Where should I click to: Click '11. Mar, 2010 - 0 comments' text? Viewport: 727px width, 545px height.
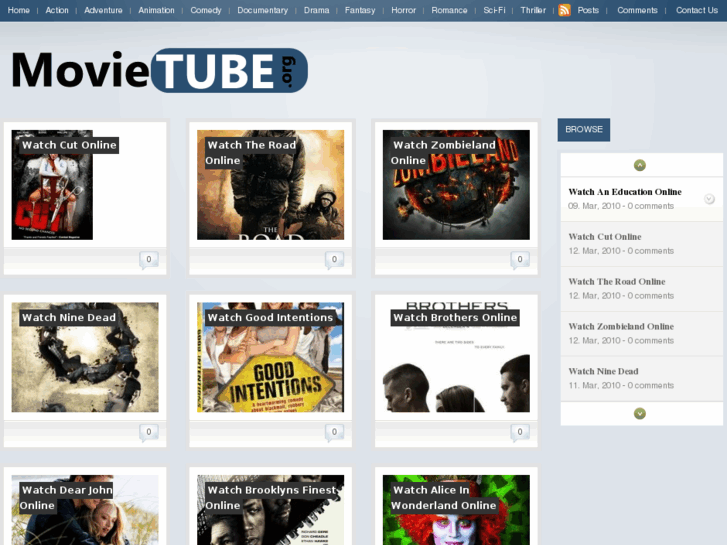[x=621, y=385]
